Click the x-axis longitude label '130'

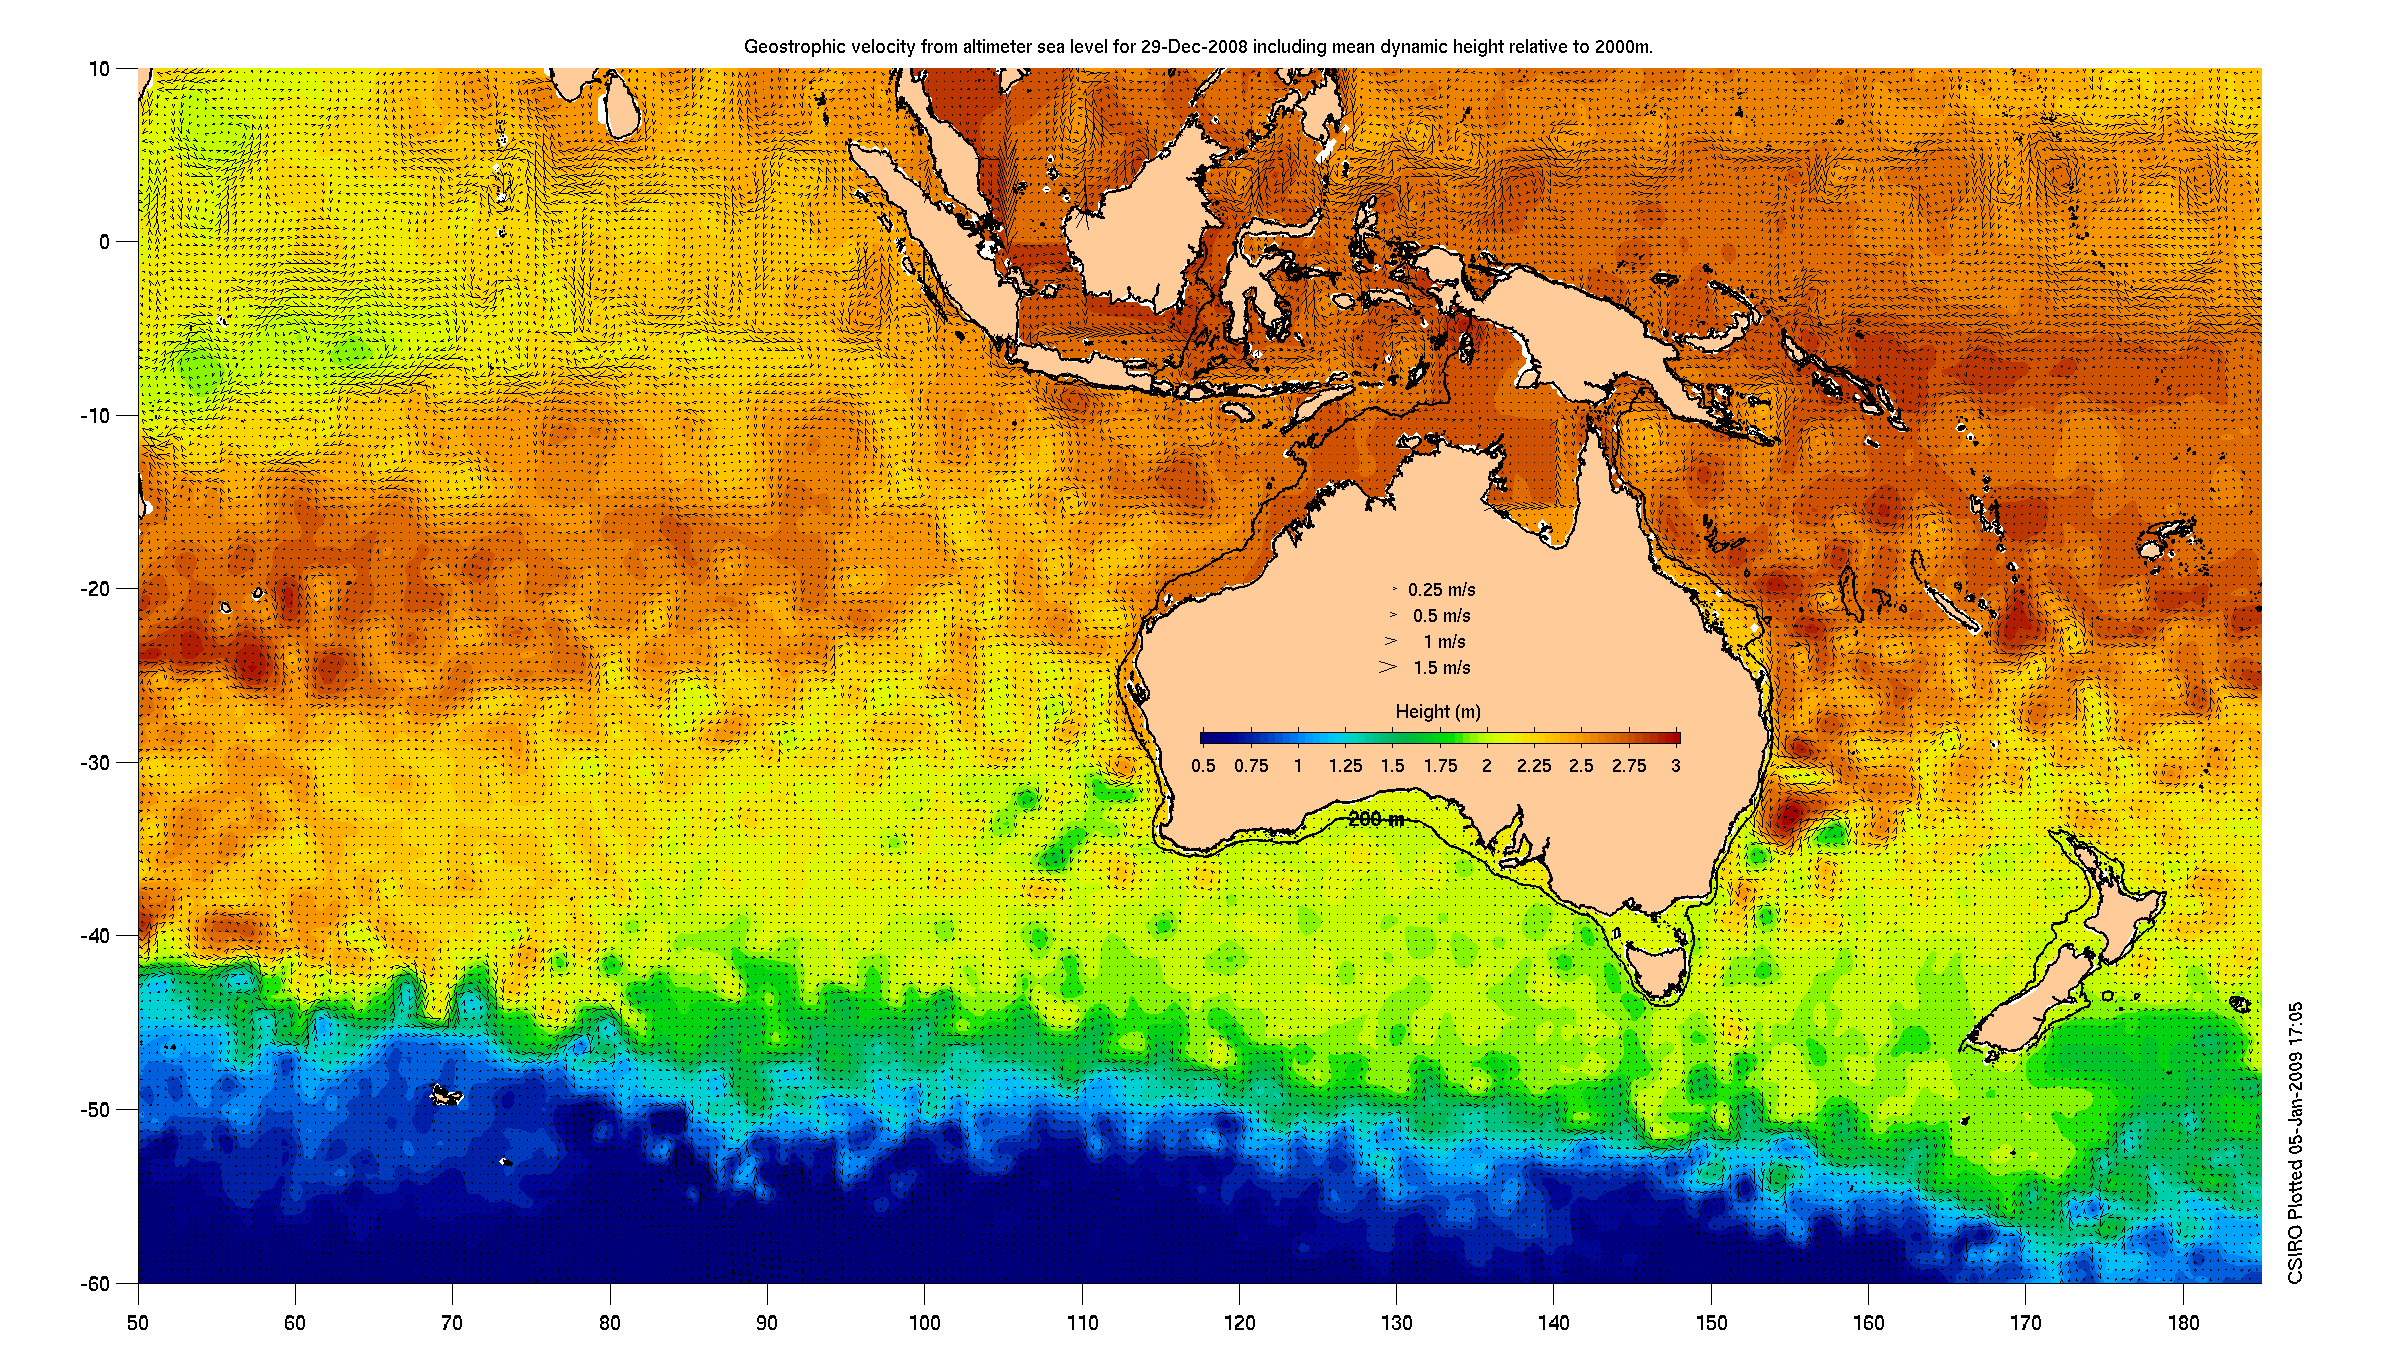1396,1323
